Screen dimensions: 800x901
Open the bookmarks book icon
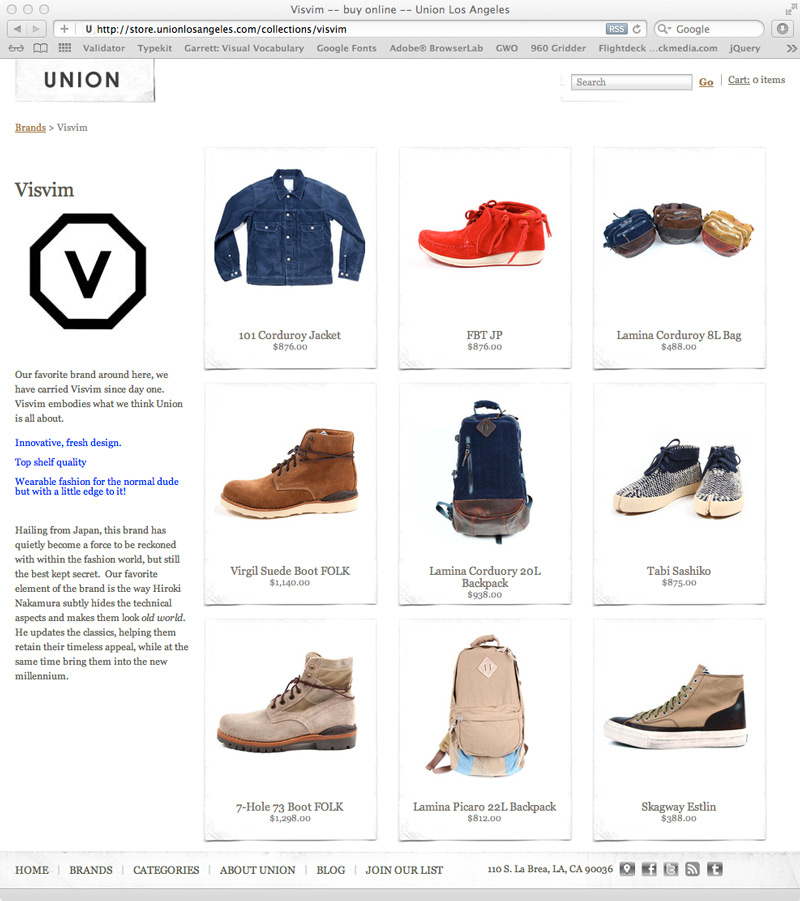click(40, 48)
